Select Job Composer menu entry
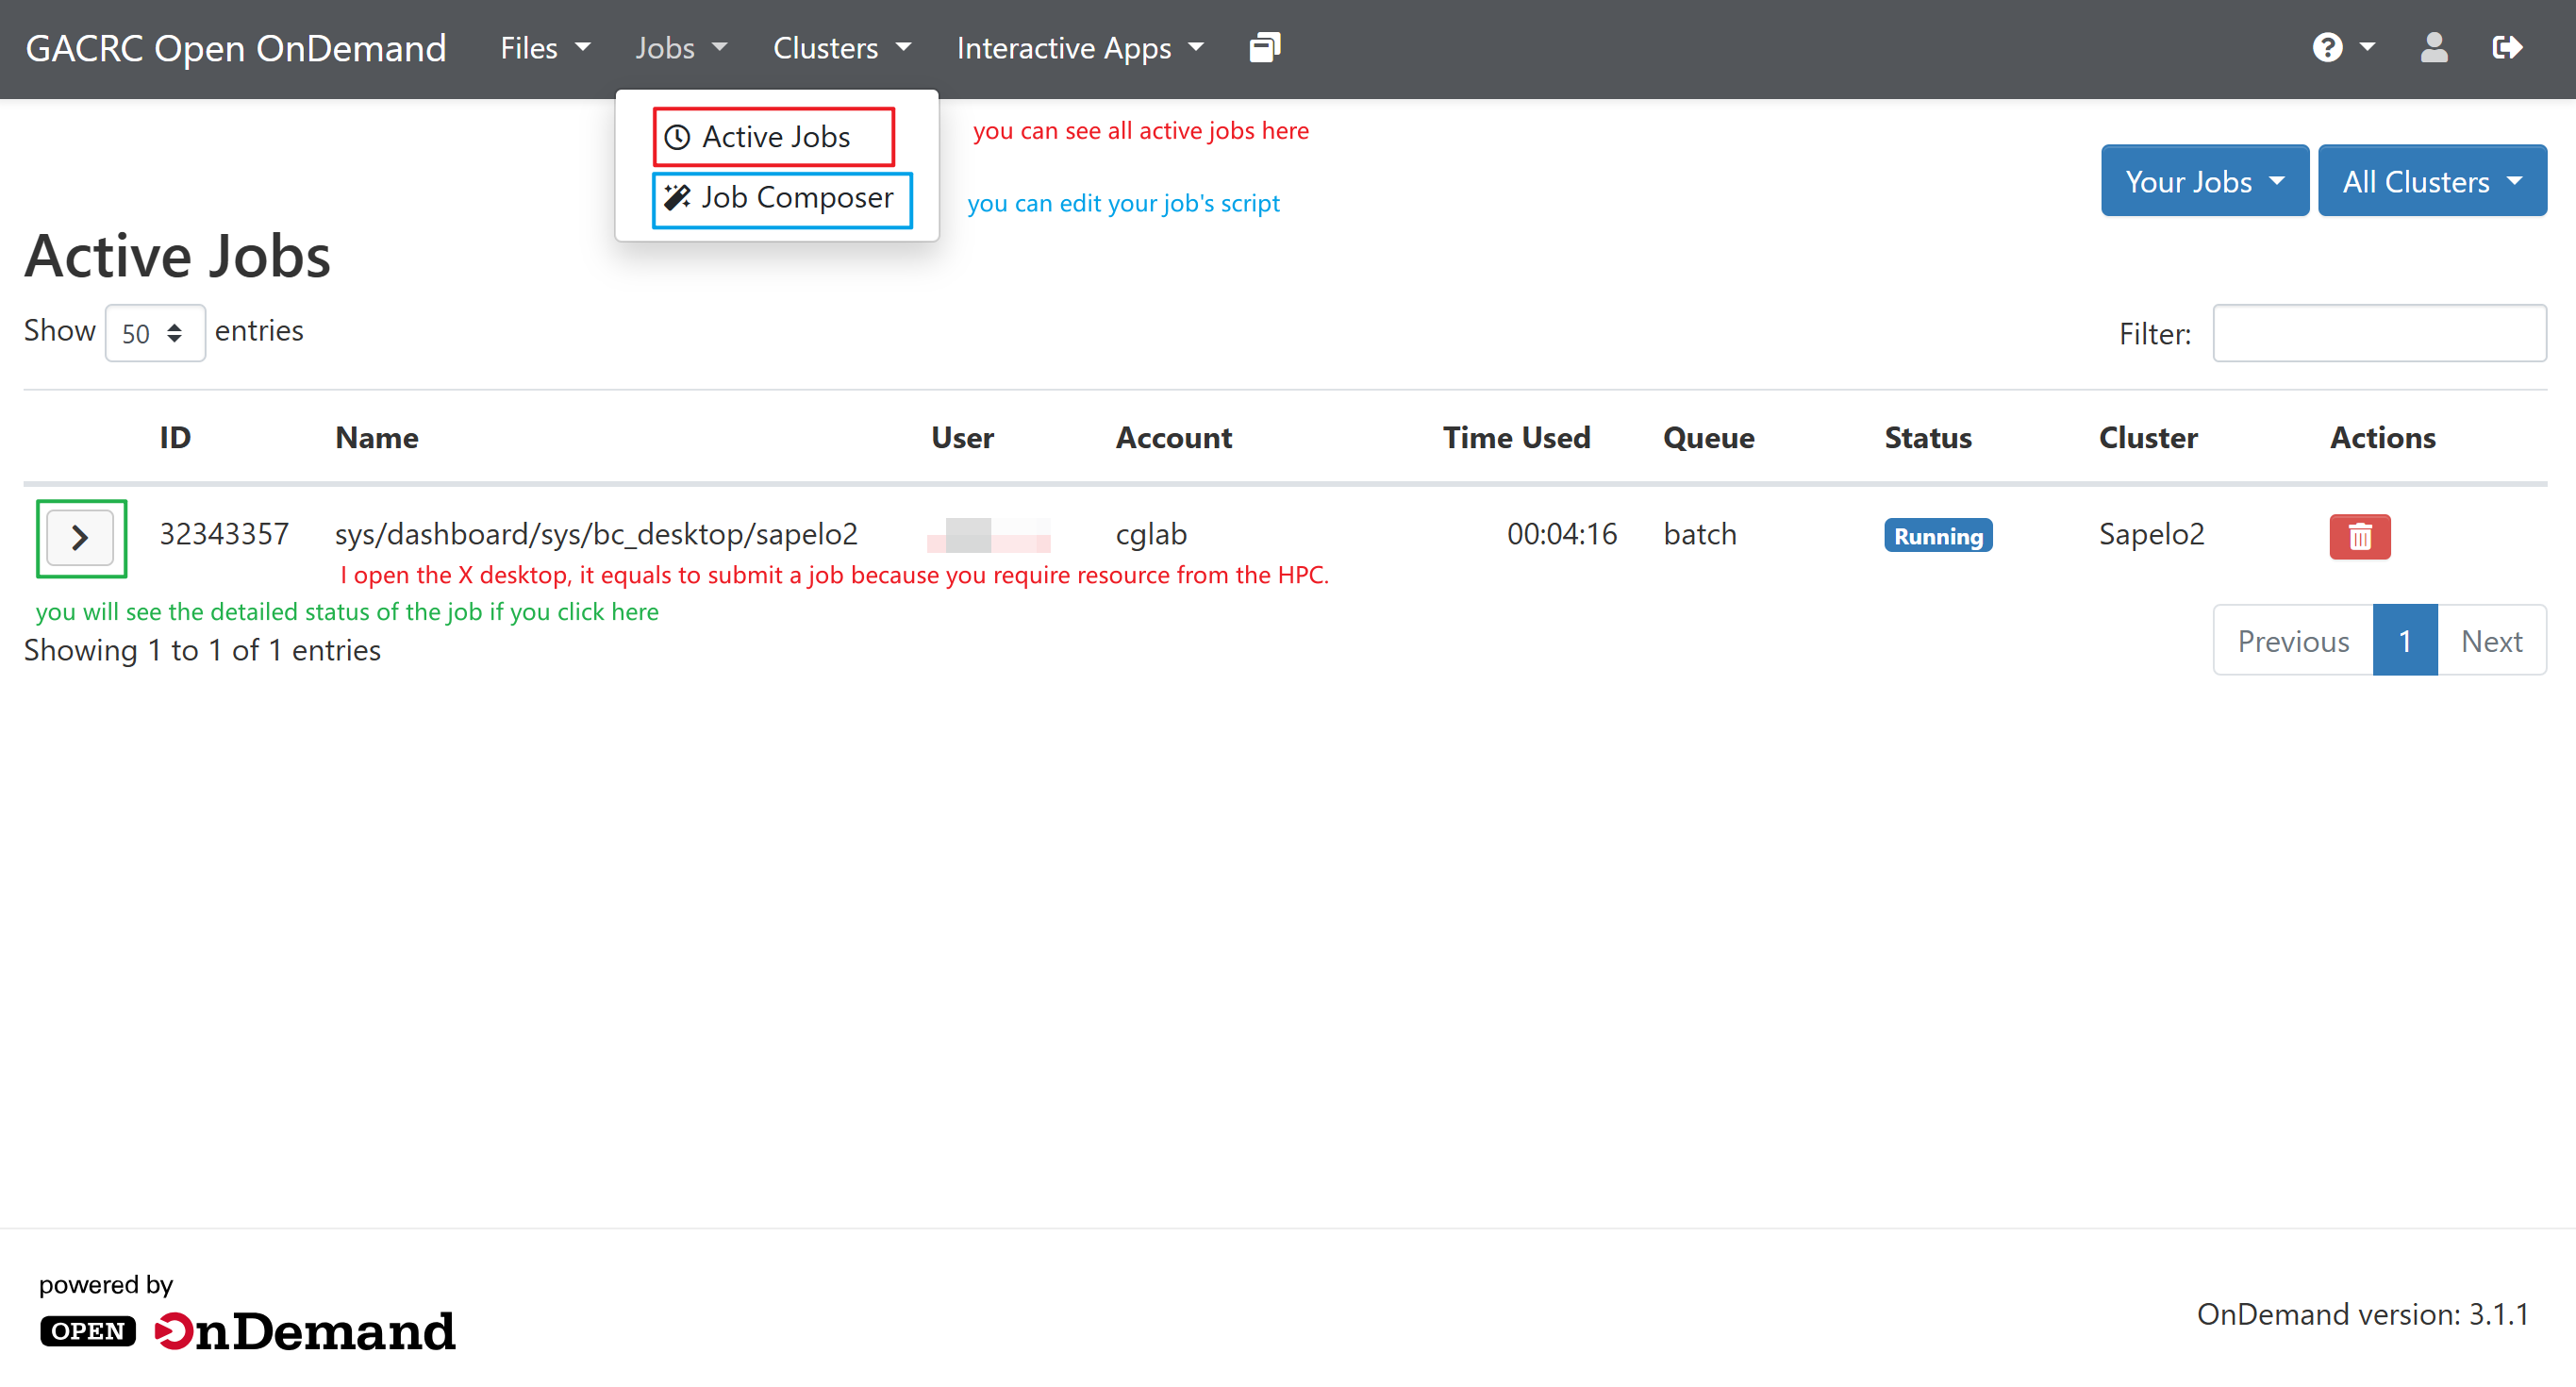2576x1387 pixels. tap(781, 199)
